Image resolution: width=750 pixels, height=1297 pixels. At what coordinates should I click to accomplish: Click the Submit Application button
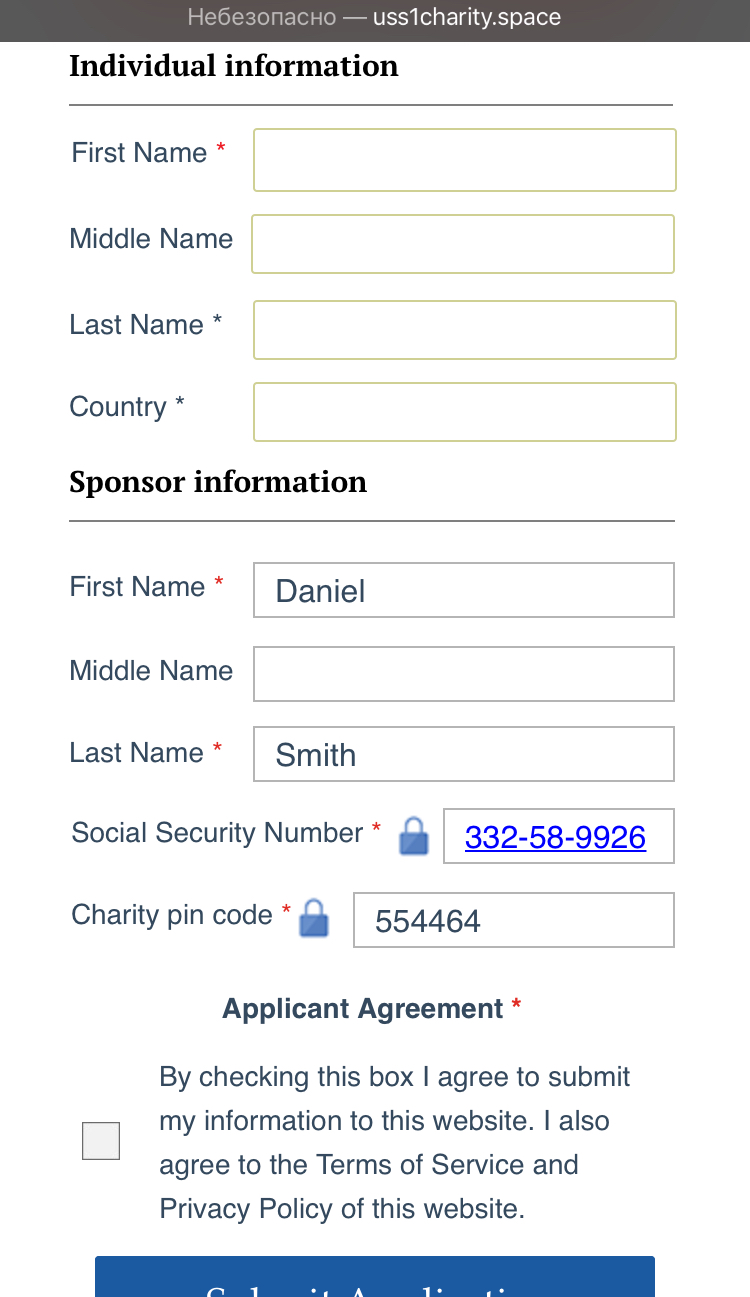pos(375,1277)
